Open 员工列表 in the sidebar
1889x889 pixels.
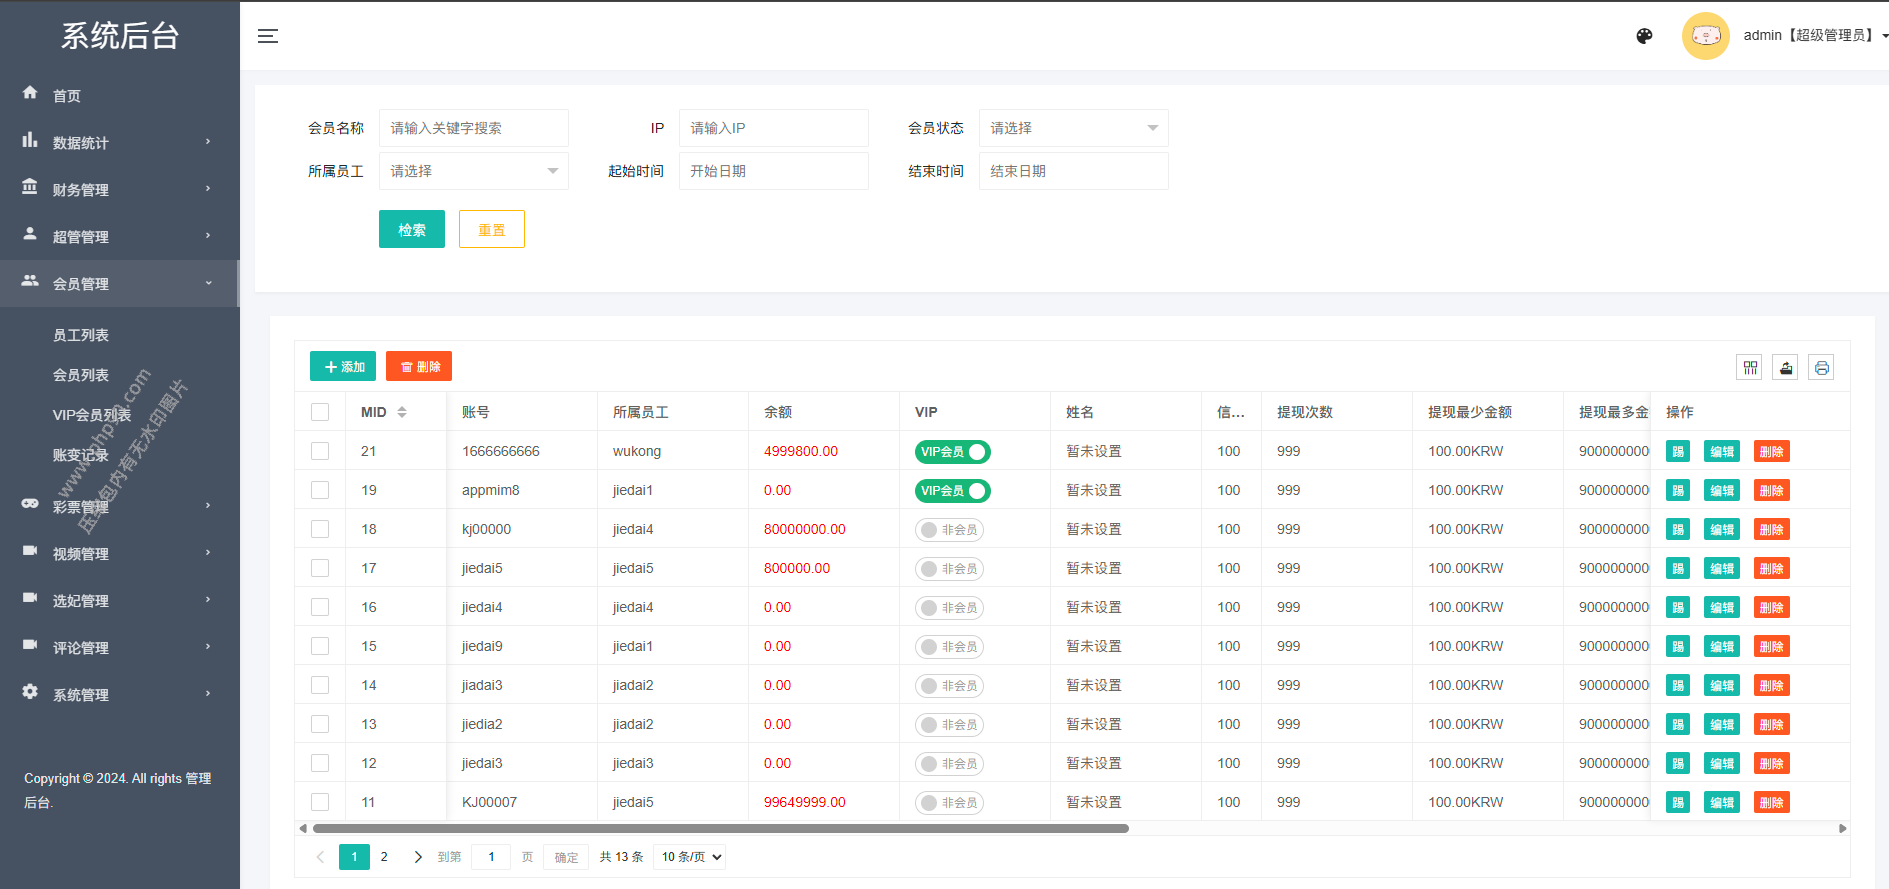81,335
